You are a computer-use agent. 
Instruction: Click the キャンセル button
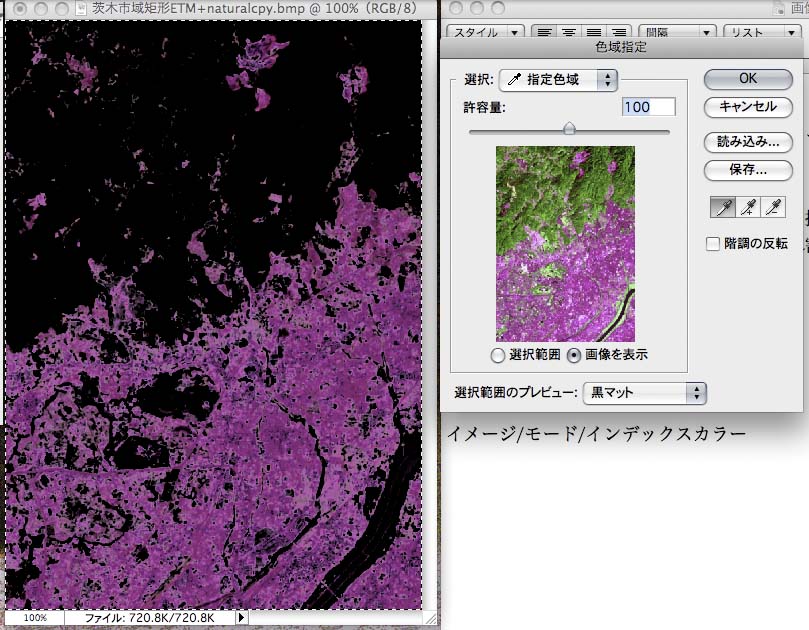[748, 107]
